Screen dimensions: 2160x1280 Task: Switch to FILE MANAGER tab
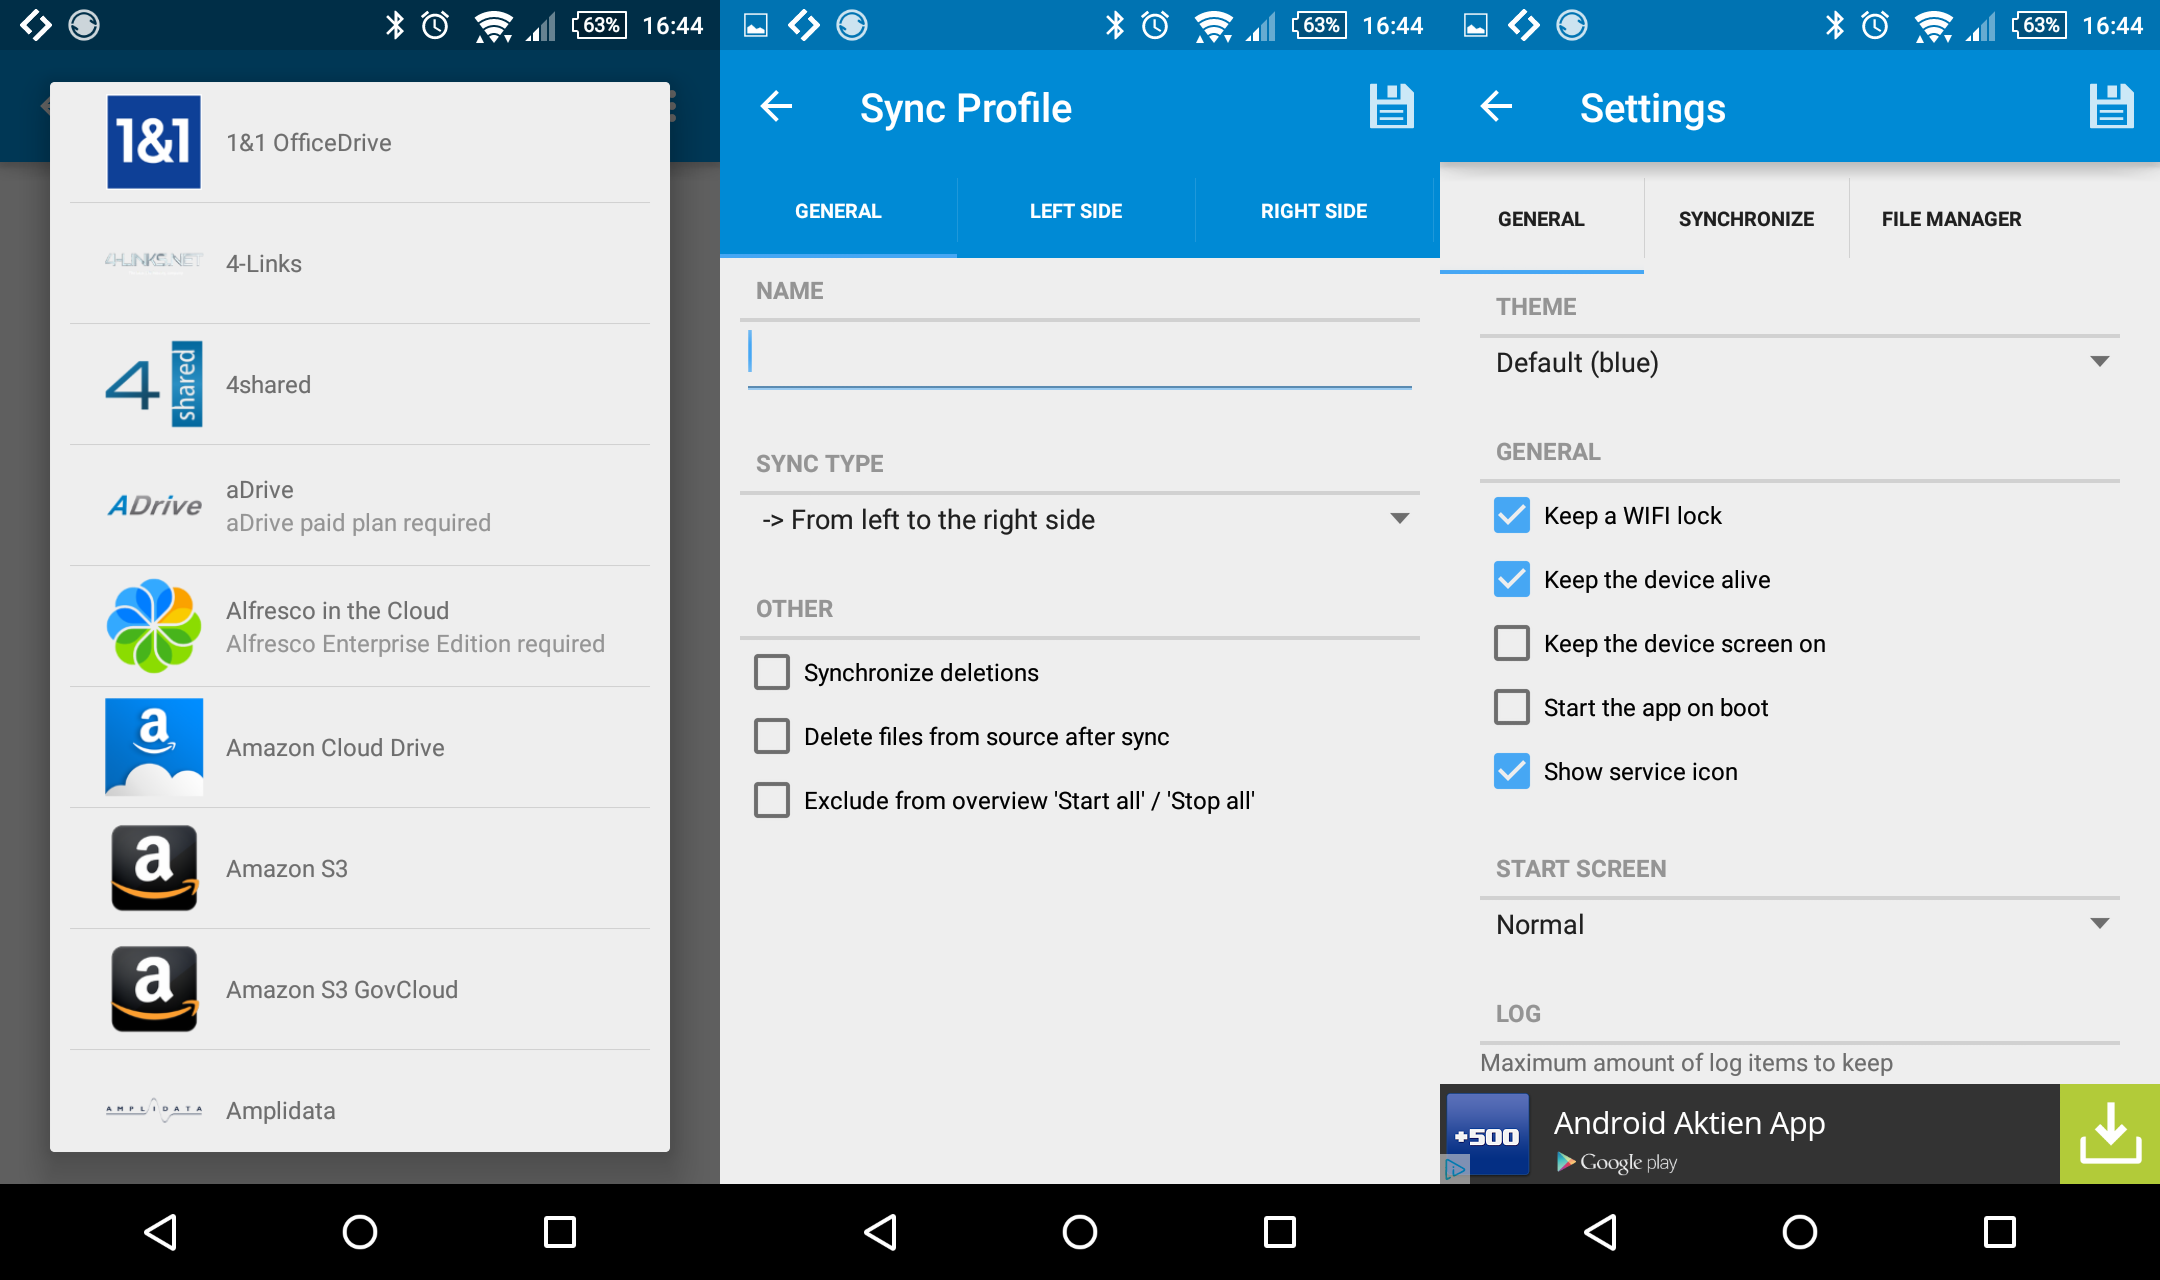pos(1951,219)
